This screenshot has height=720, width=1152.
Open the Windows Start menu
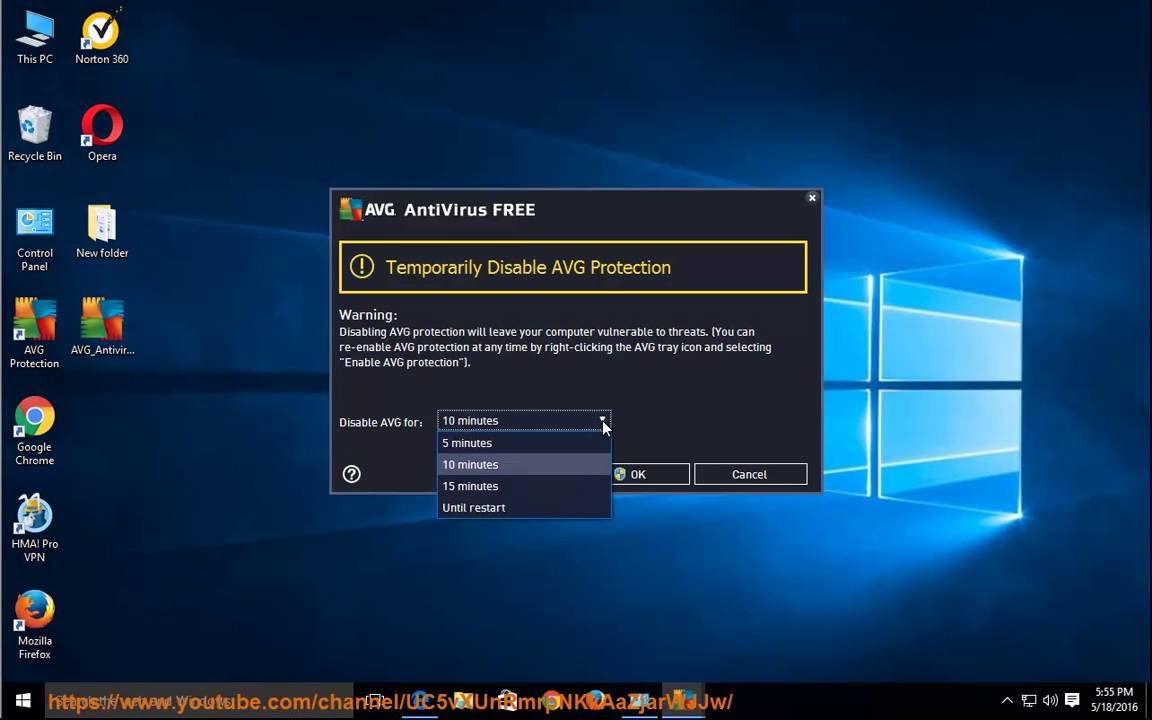click(23, 700)
